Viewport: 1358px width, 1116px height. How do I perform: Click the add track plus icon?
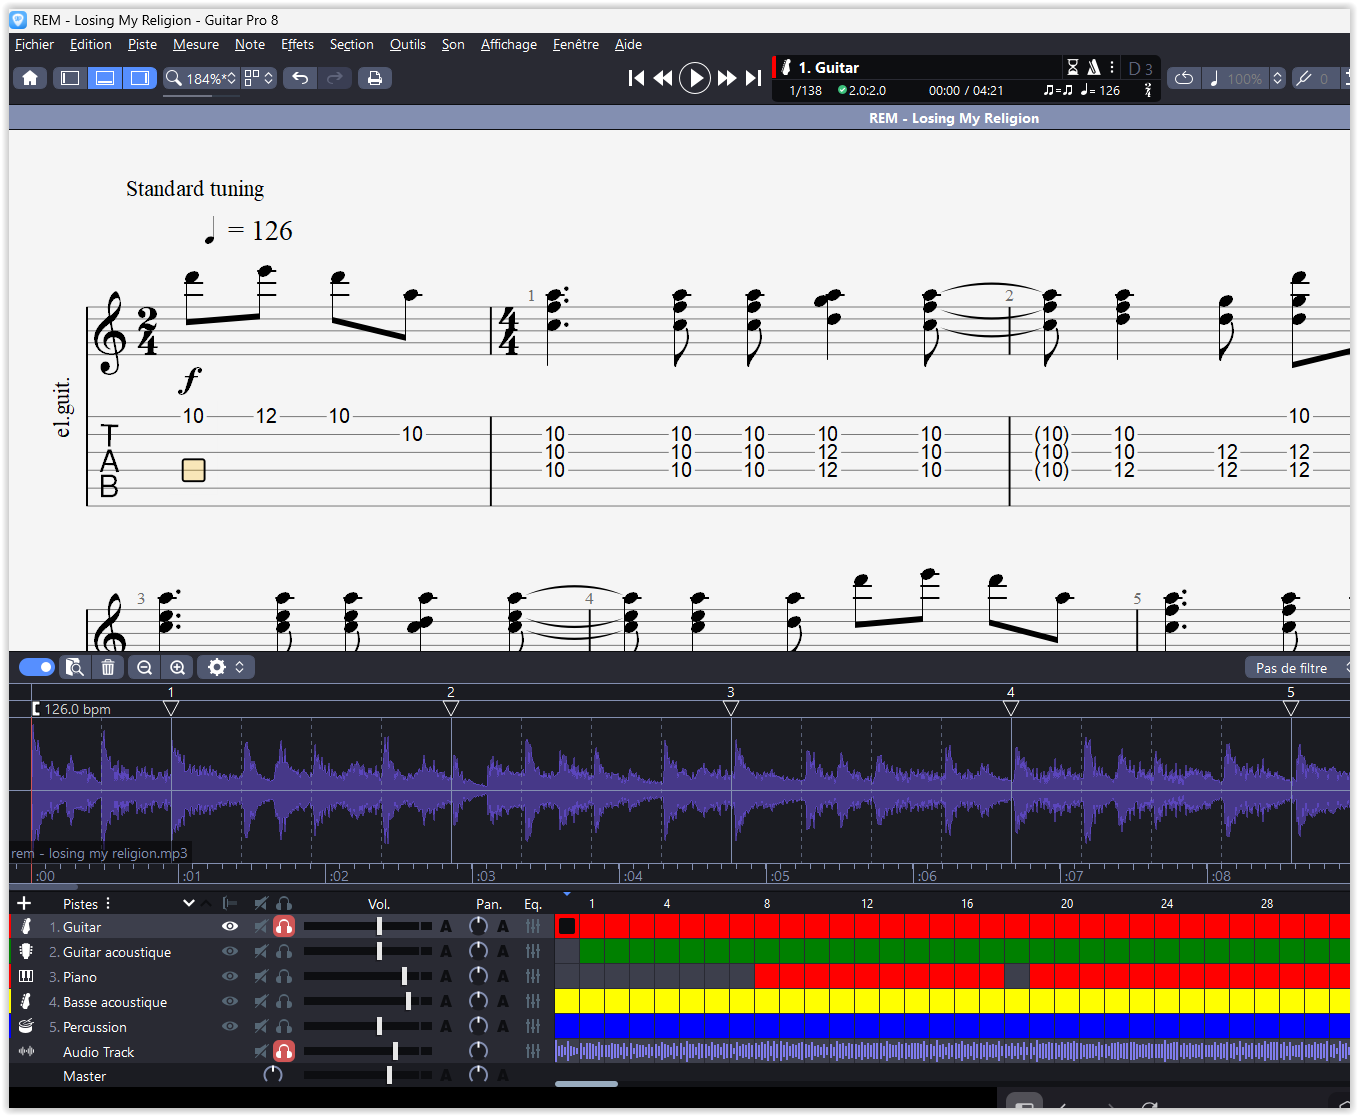24,903
